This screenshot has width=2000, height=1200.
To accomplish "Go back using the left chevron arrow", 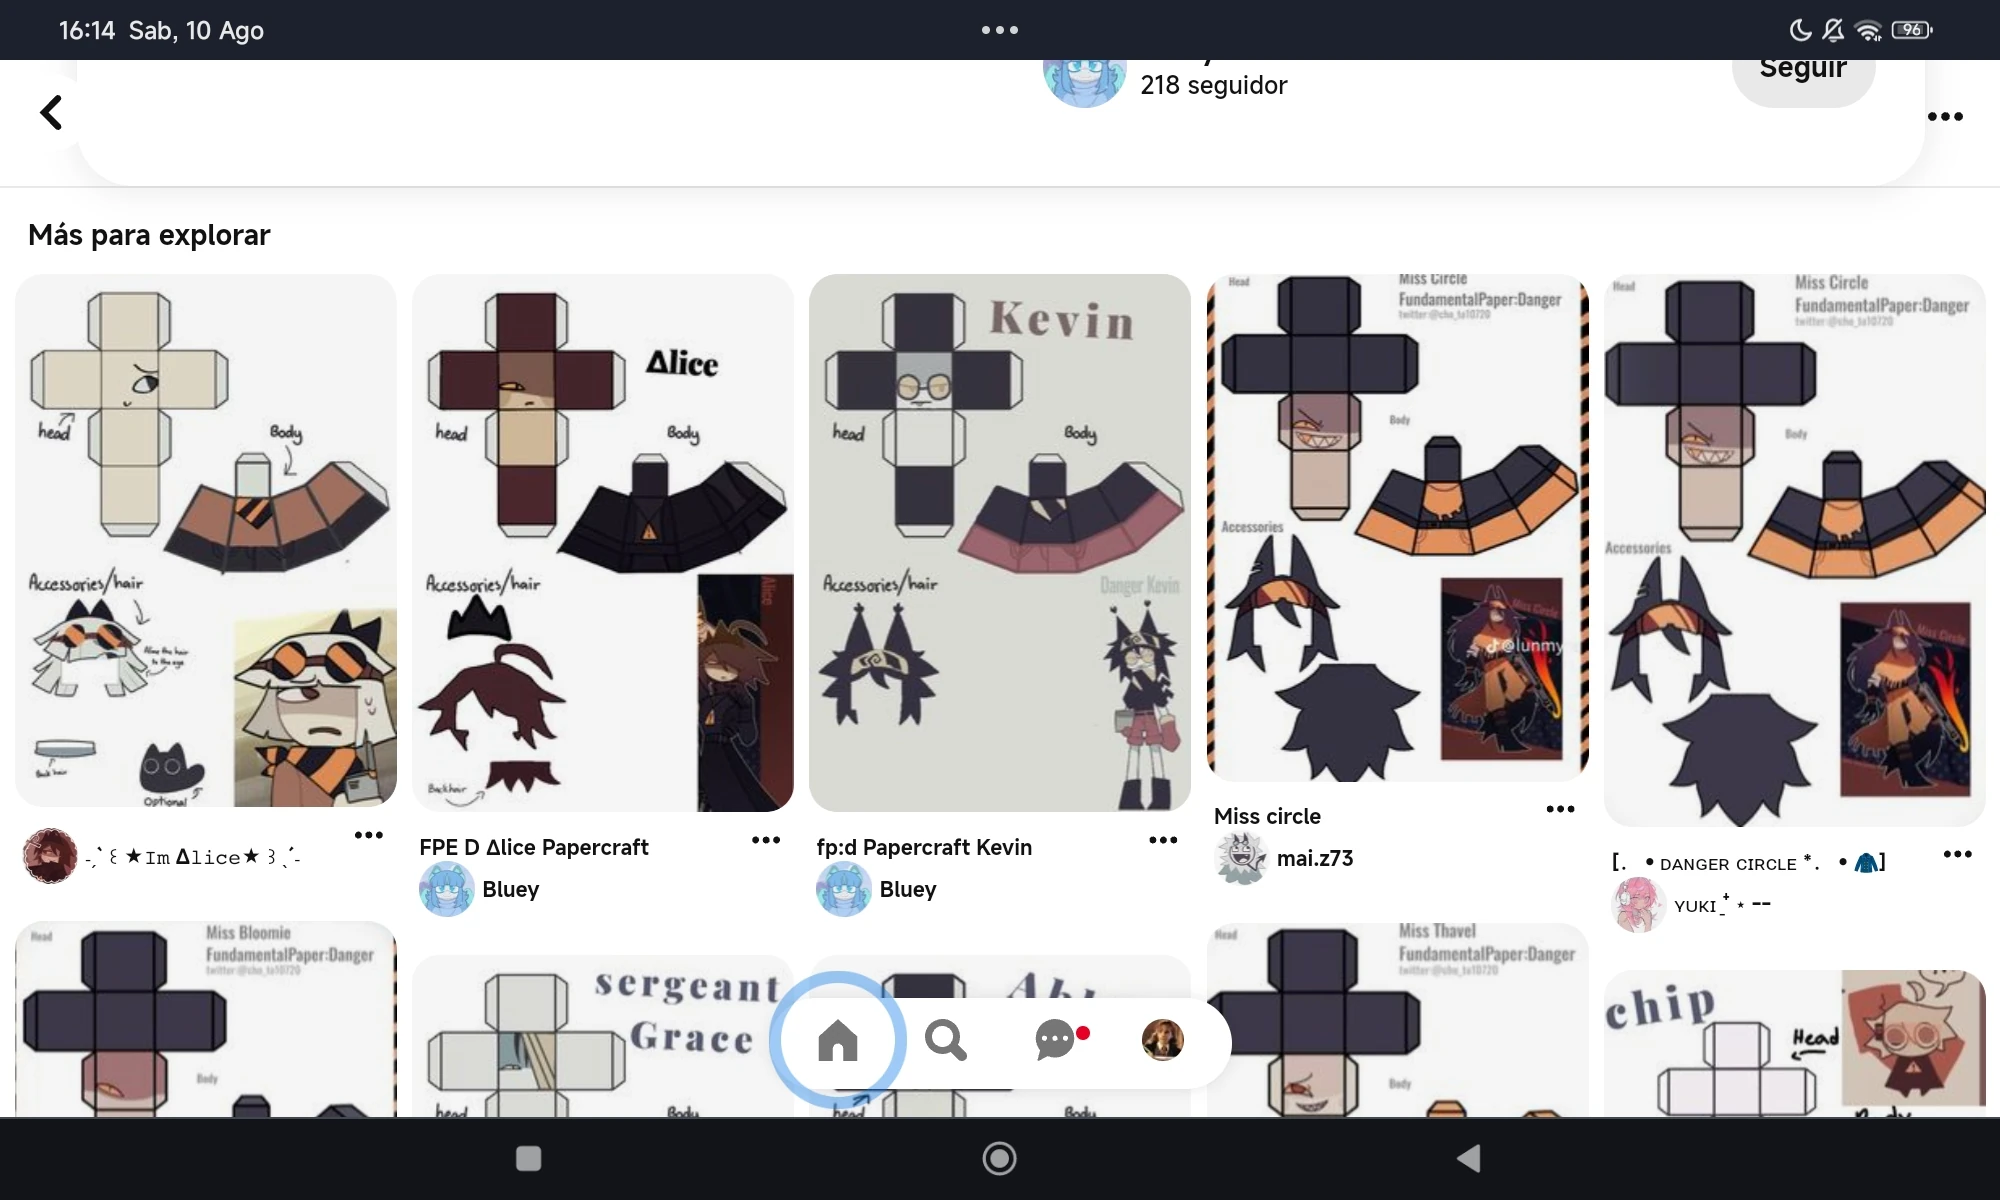I will pos(51,112).
